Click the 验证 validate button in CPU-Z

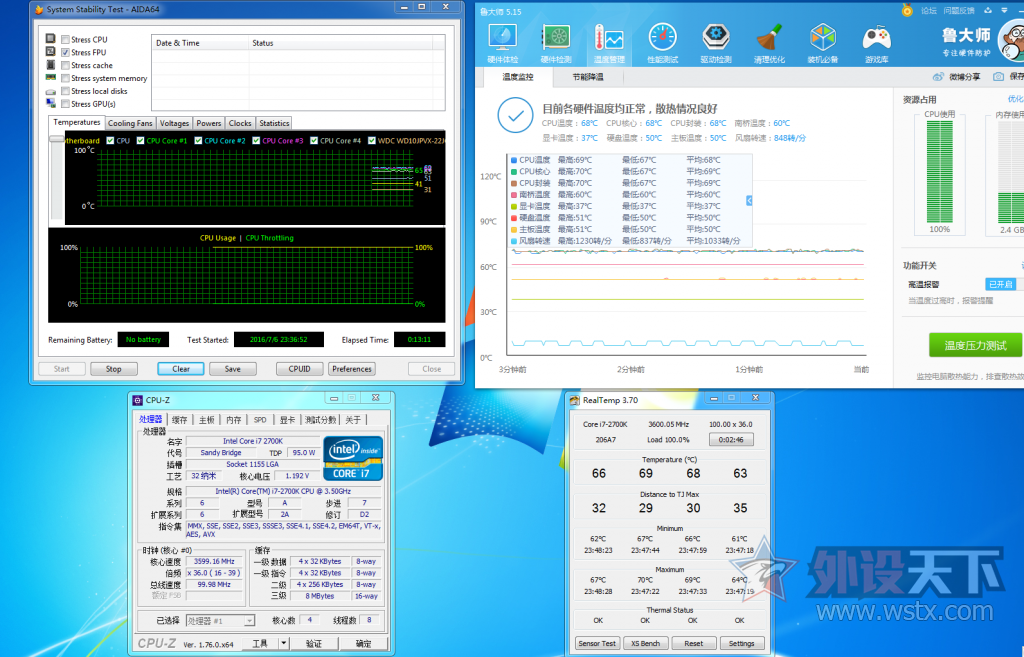coord(314,643)
